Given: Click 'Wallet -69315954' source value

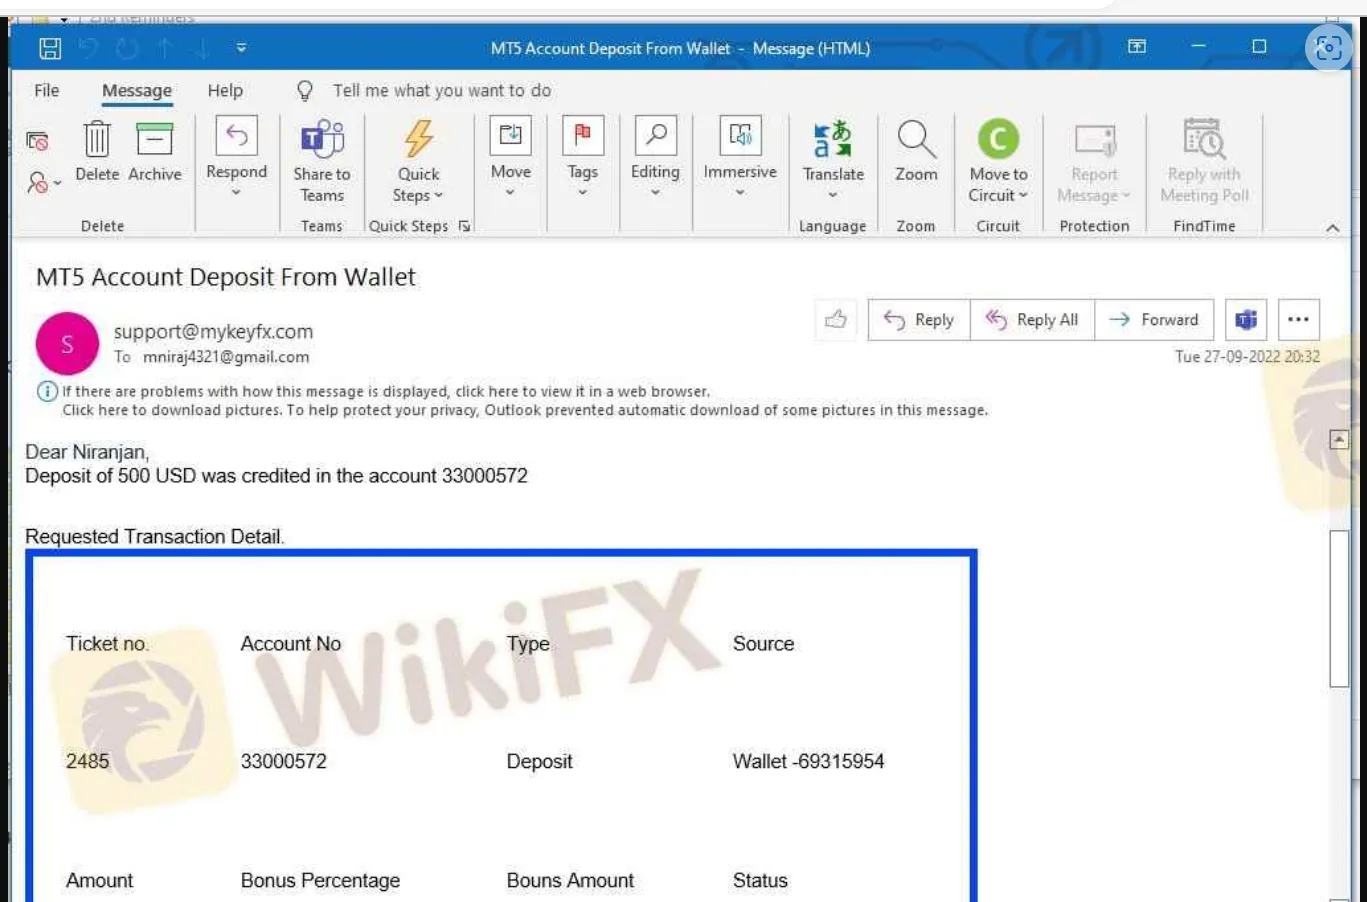Looking at the screenshot, I should coord(808,762).
